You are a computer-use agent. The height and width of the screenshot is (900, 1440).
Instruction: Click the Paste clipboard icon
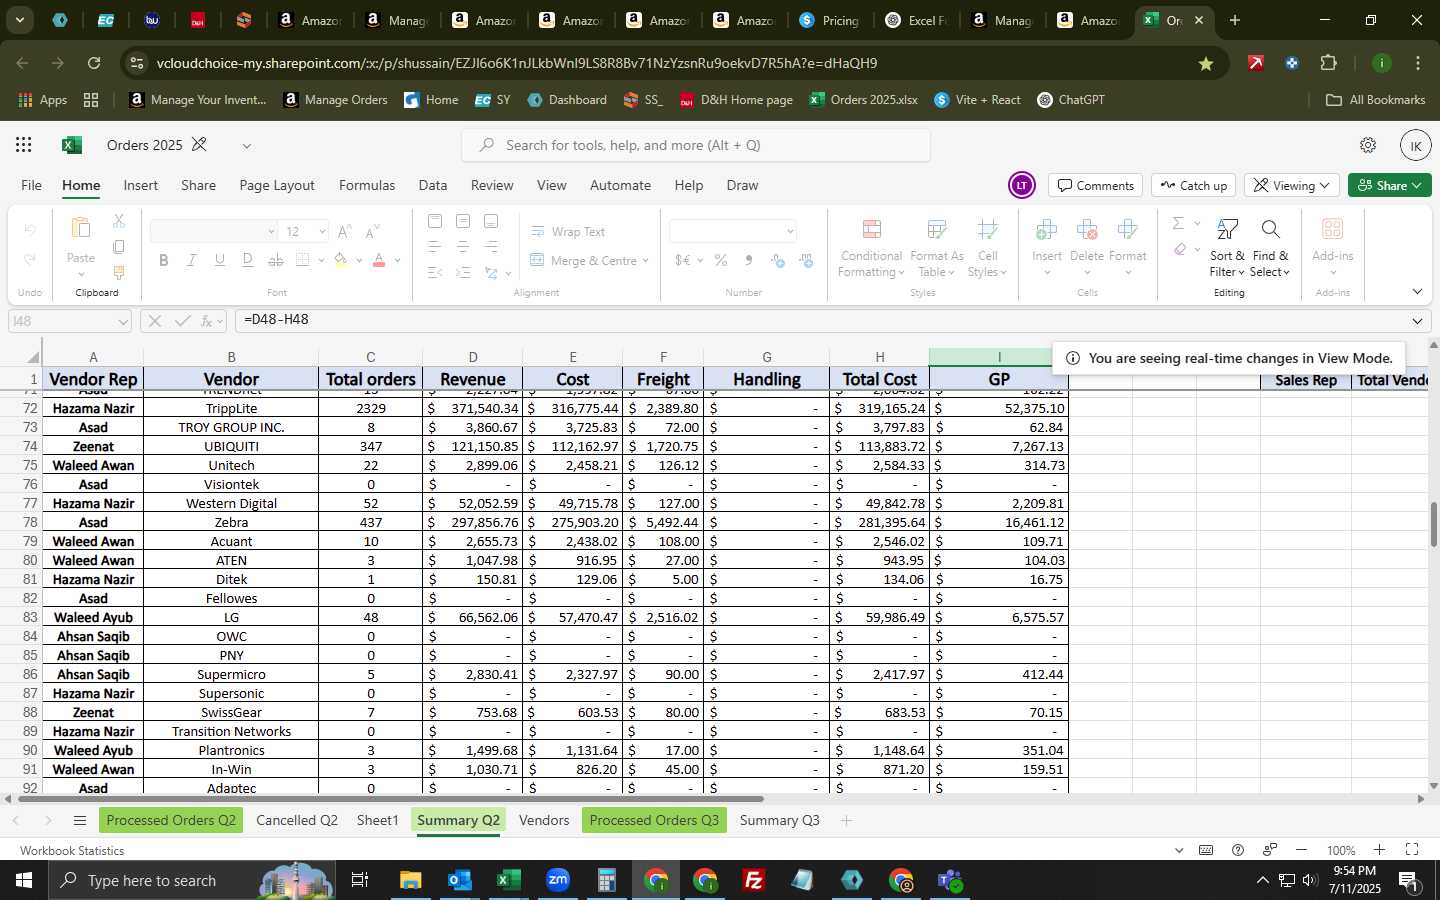point(81,229)
